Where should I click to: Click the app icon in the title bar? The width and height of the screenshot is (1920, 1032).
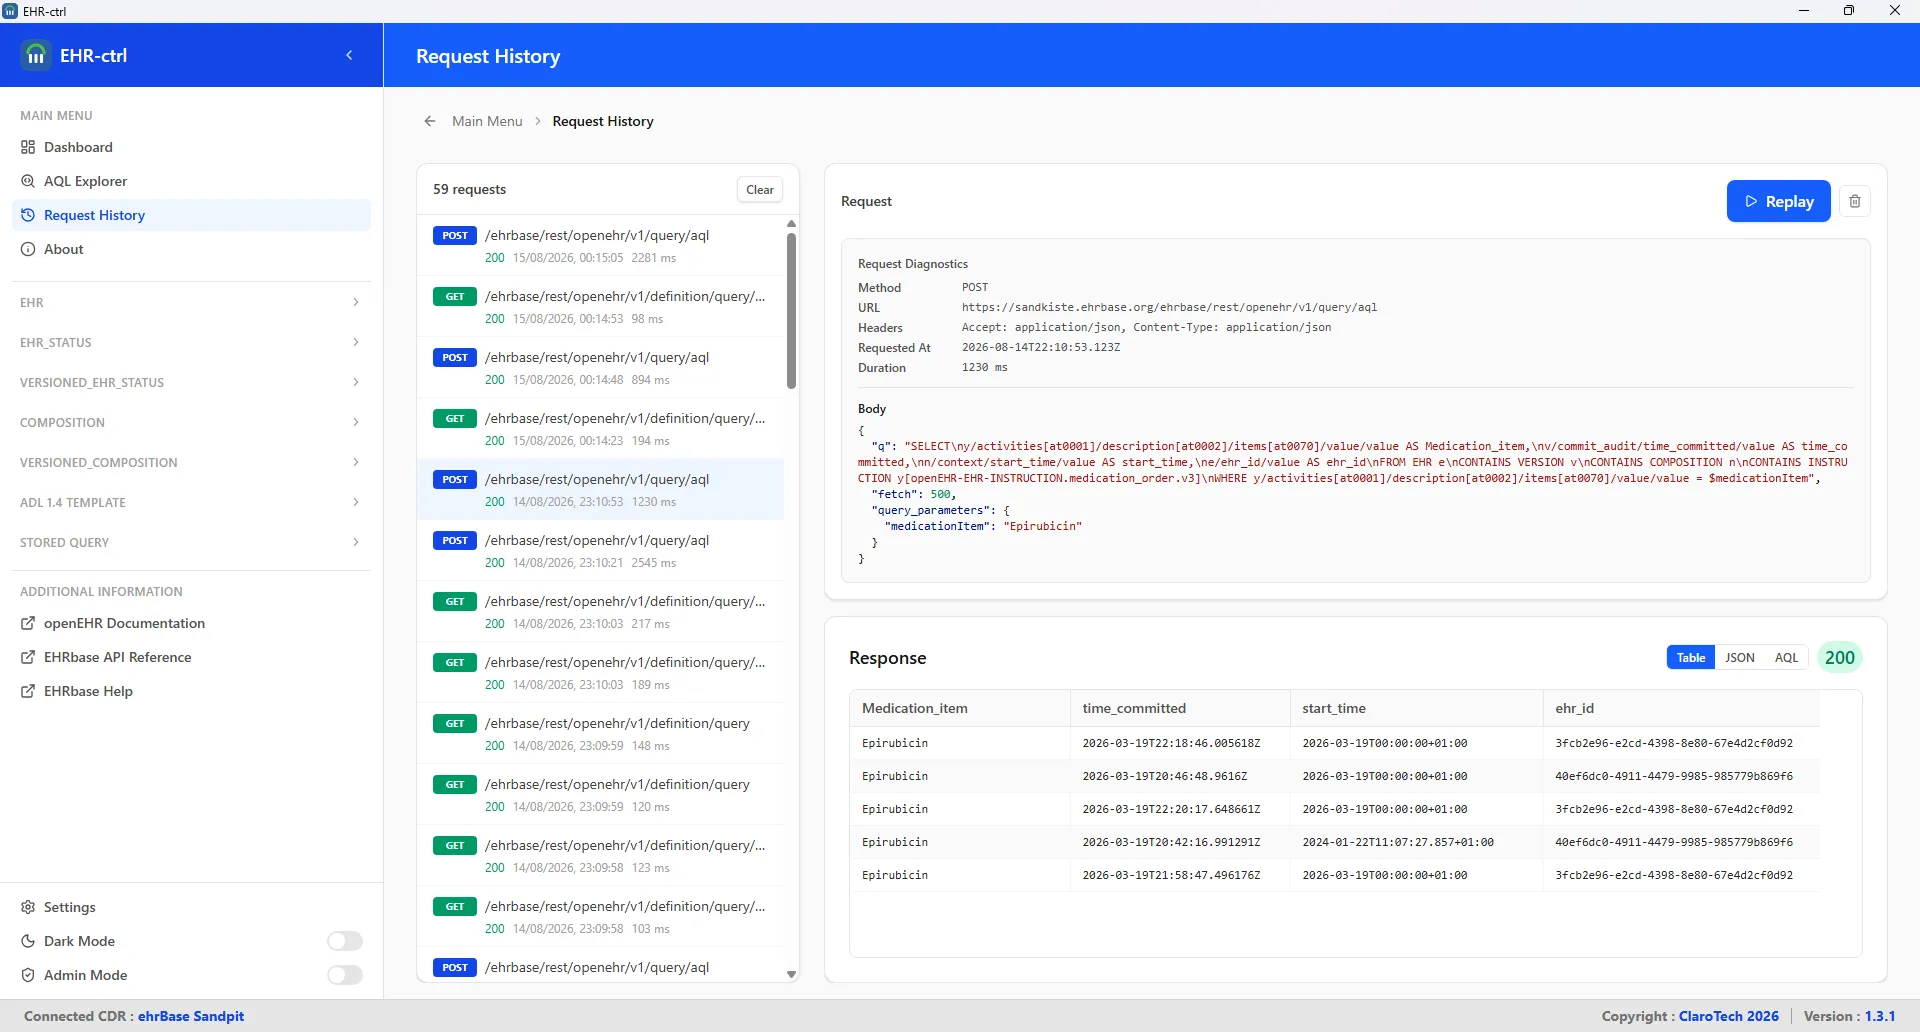click(x=11, y=11)
